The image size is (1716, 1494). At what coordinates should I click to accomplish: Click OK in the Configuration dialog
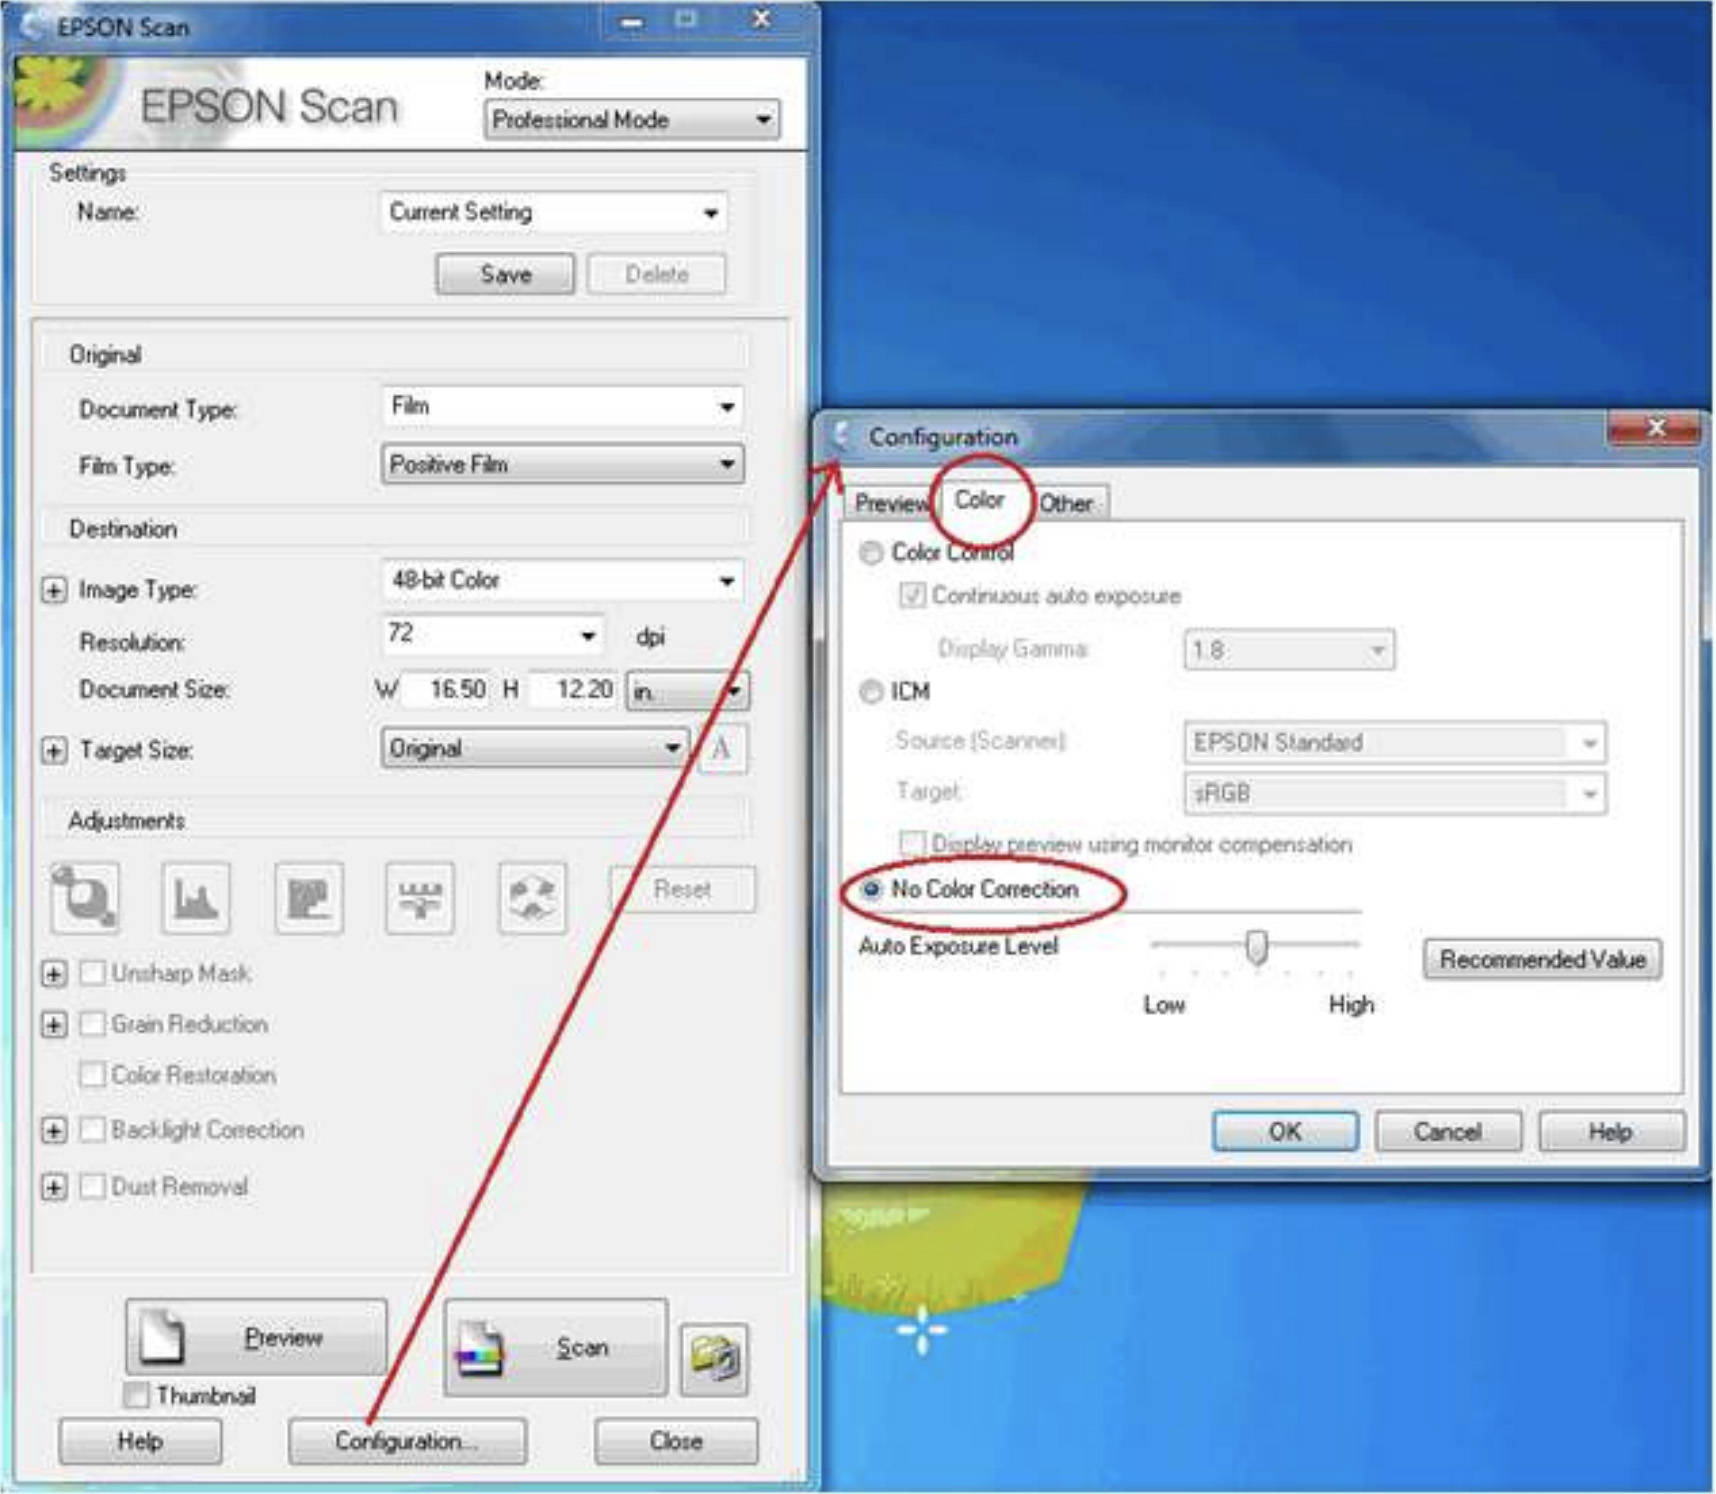coord(1285,1131)
